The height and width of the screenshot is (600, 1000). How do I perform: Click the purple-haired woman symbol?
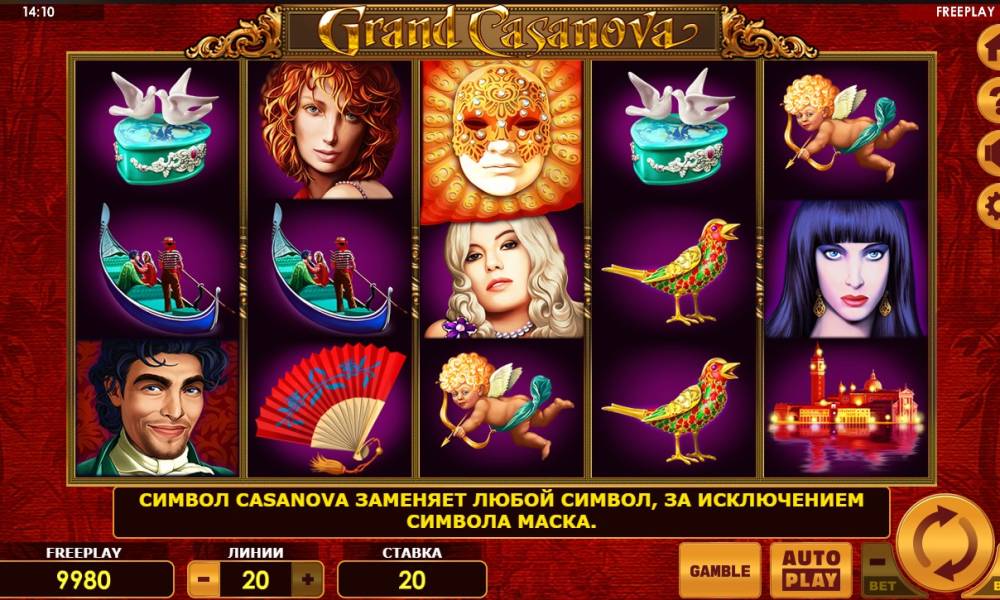[x=846, y=269]
